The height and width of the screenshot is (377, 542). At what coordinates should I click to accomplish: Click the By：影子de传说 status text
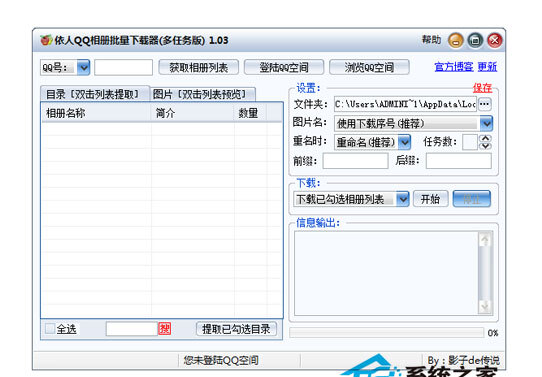[463, 360]
